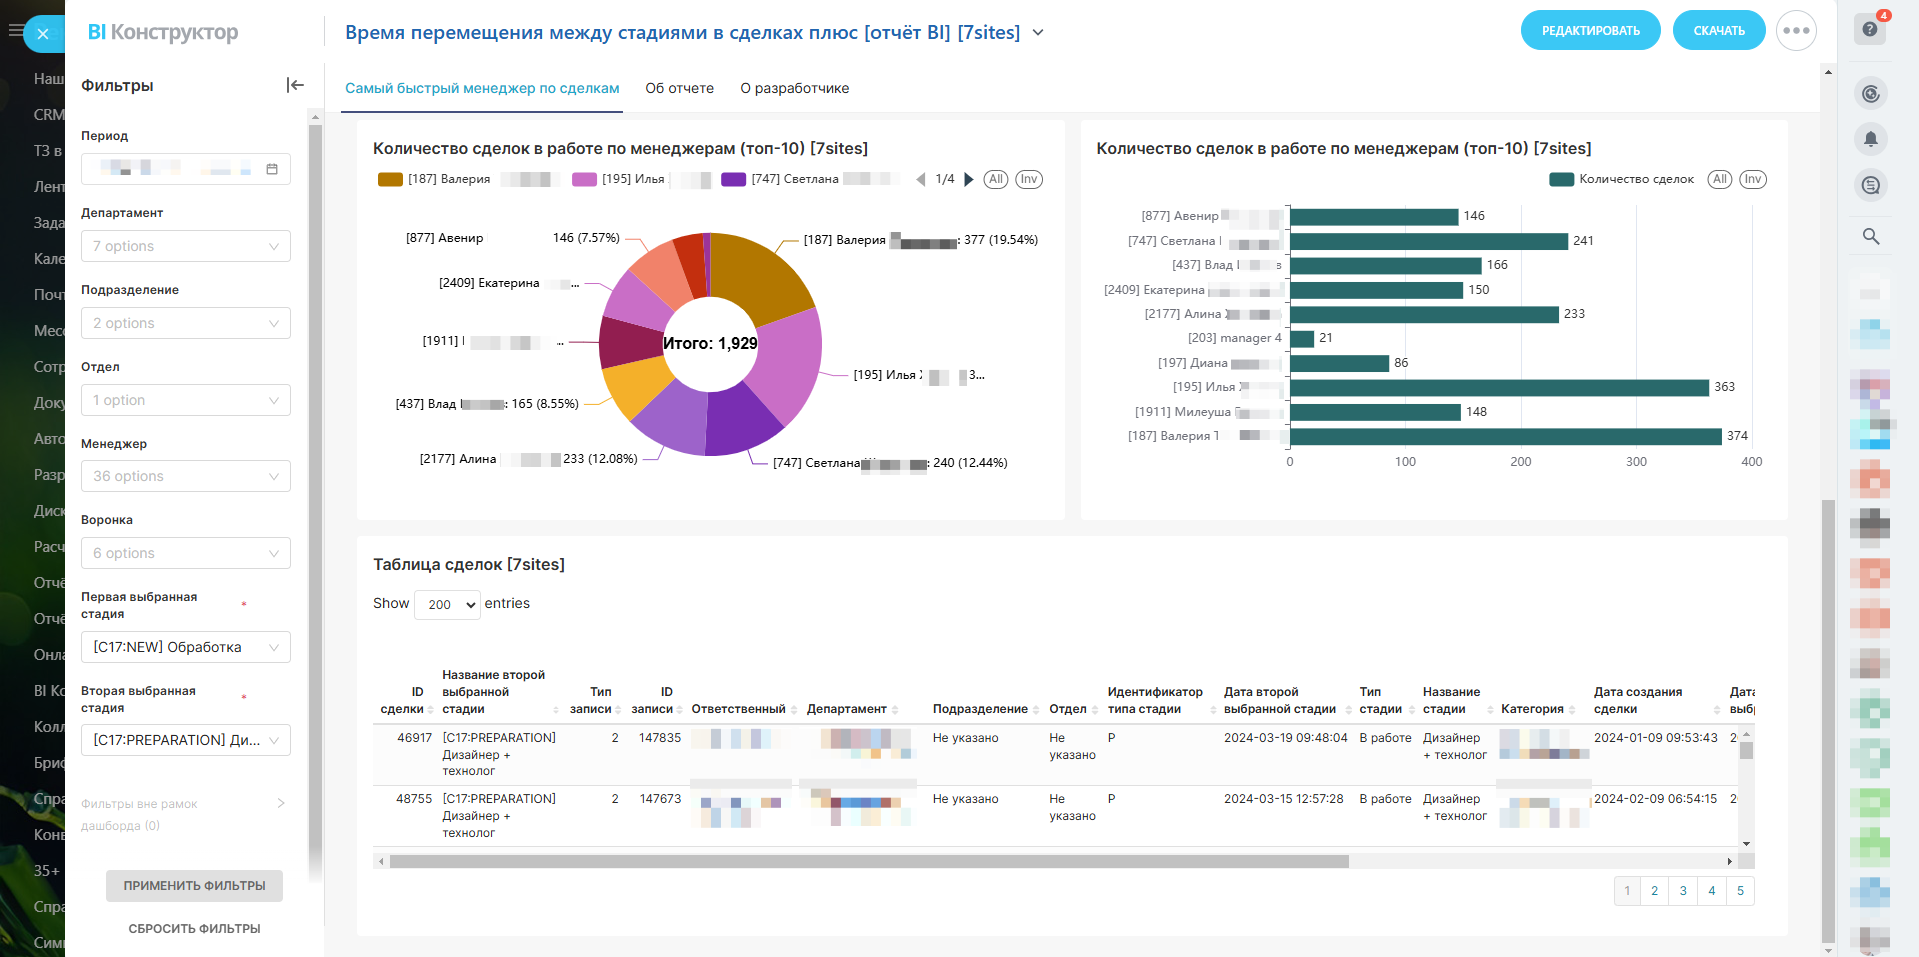Open the three-dots more options button

coord(1796,31)
